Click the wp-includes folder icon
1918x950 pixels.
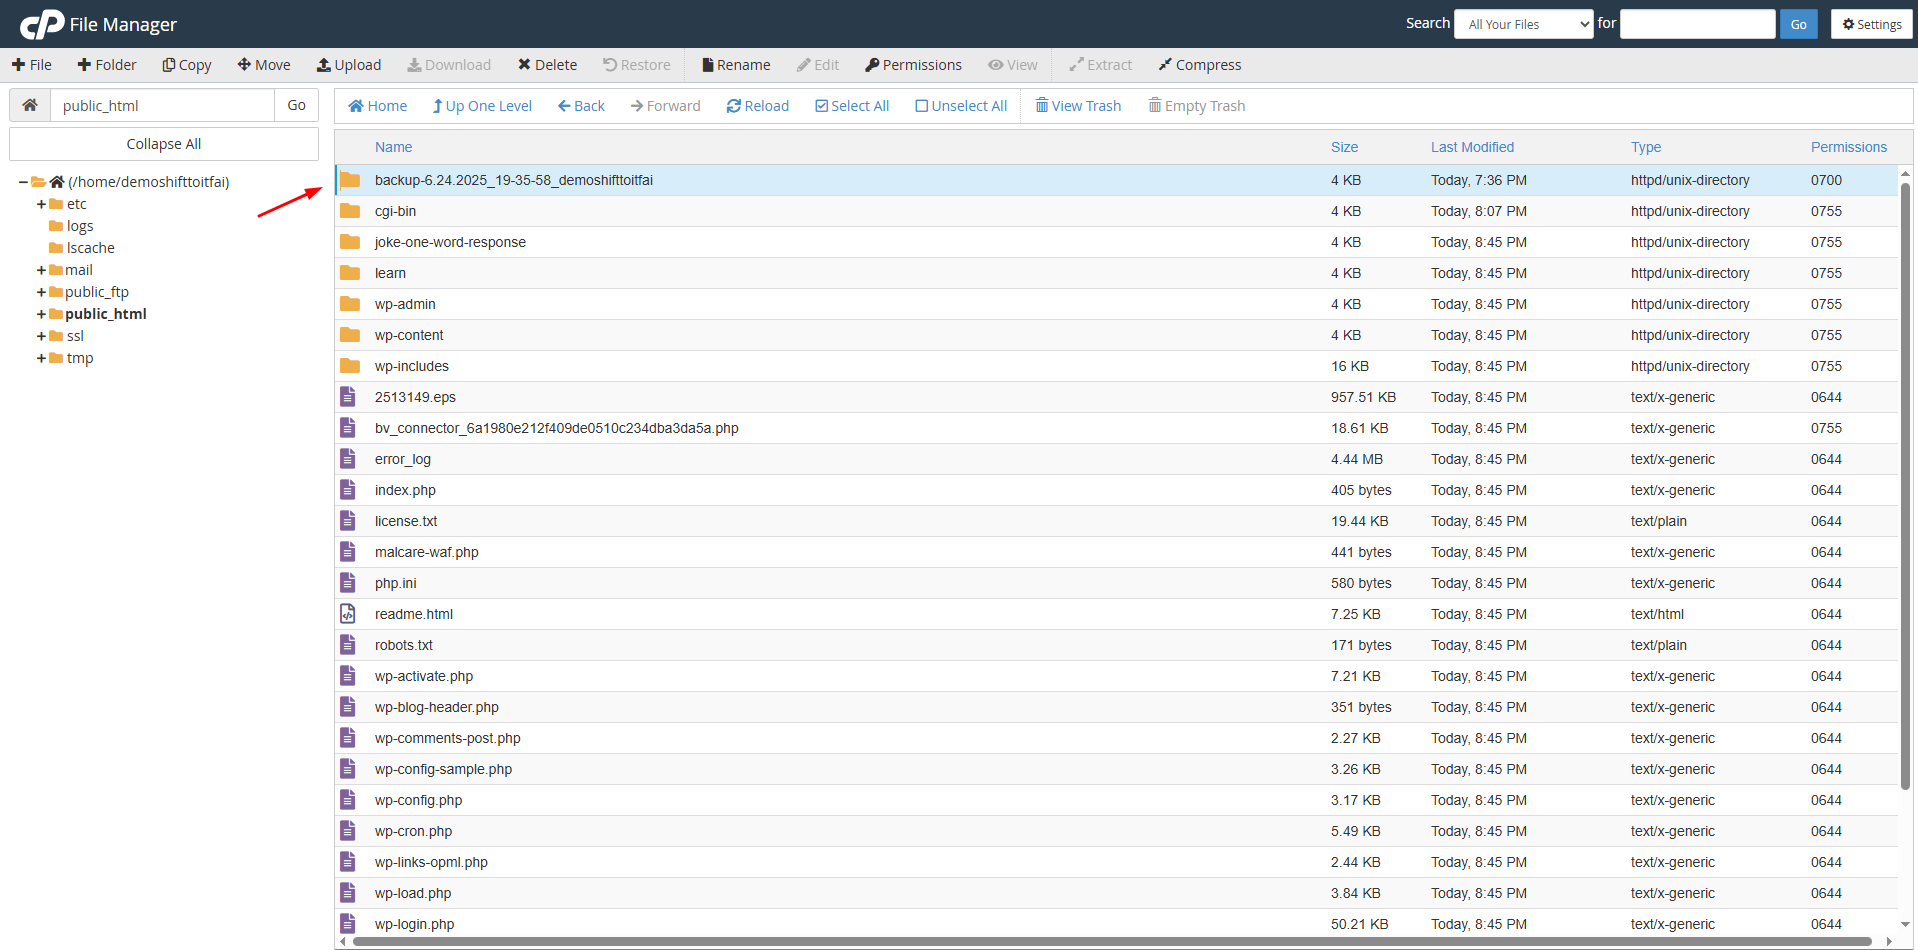pos(350,366)
